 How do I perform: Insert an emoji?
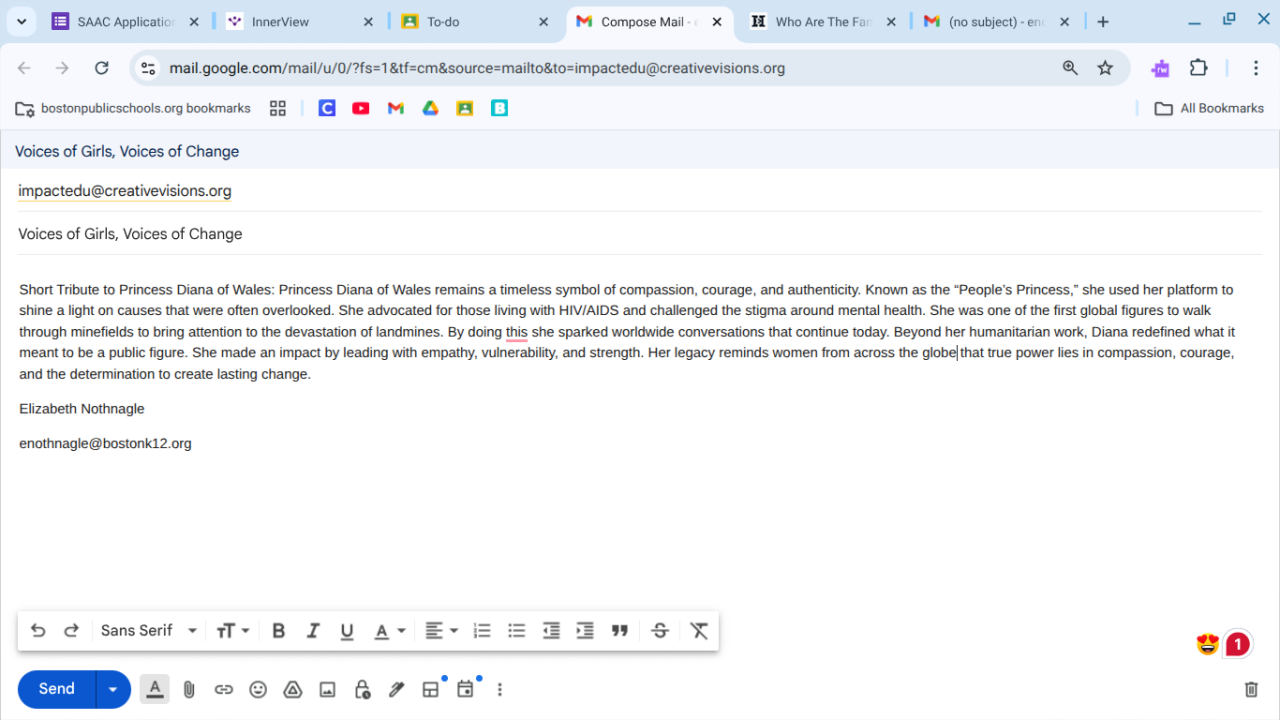pos(258,689)
